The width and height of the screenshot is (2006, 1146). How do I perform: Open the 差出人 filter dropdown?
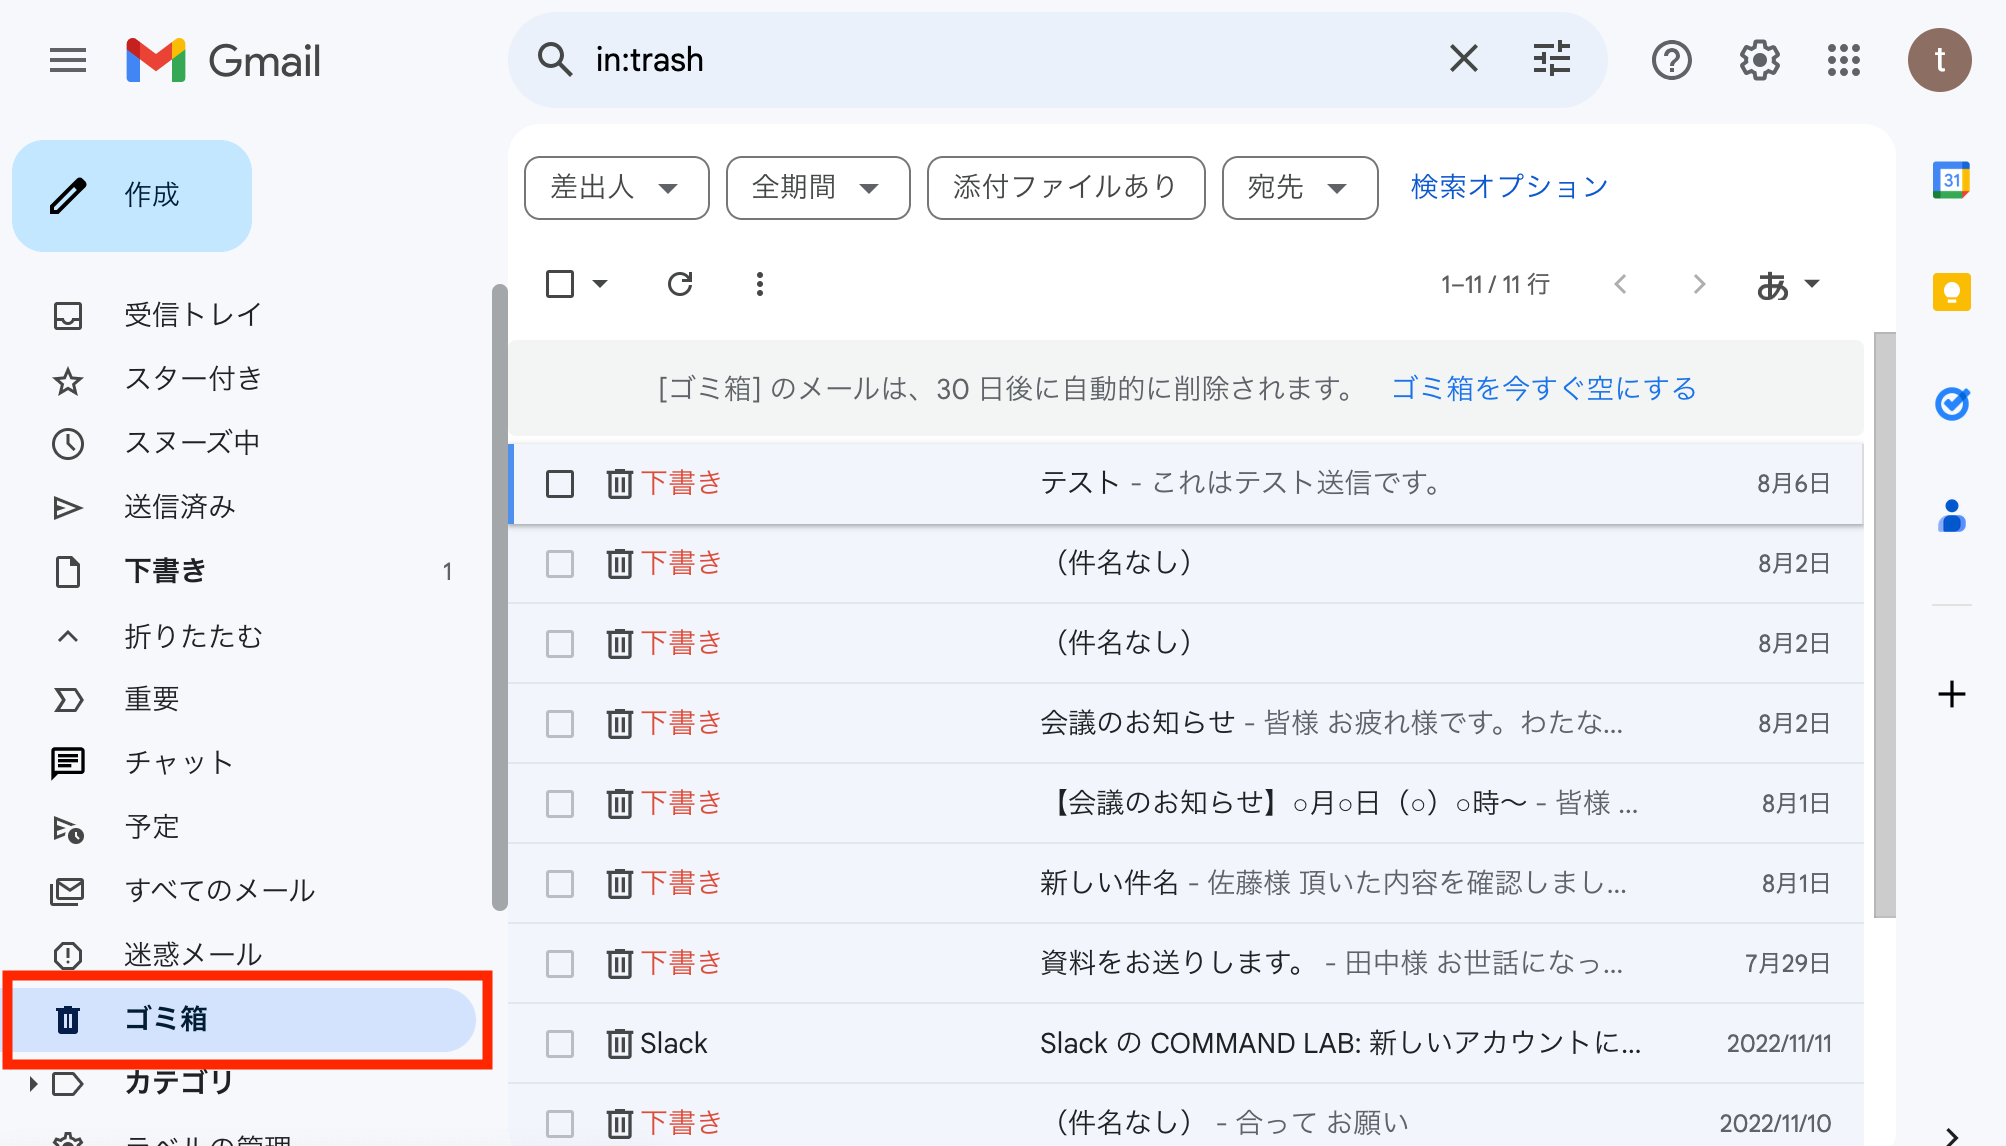[x=616, y=187]
